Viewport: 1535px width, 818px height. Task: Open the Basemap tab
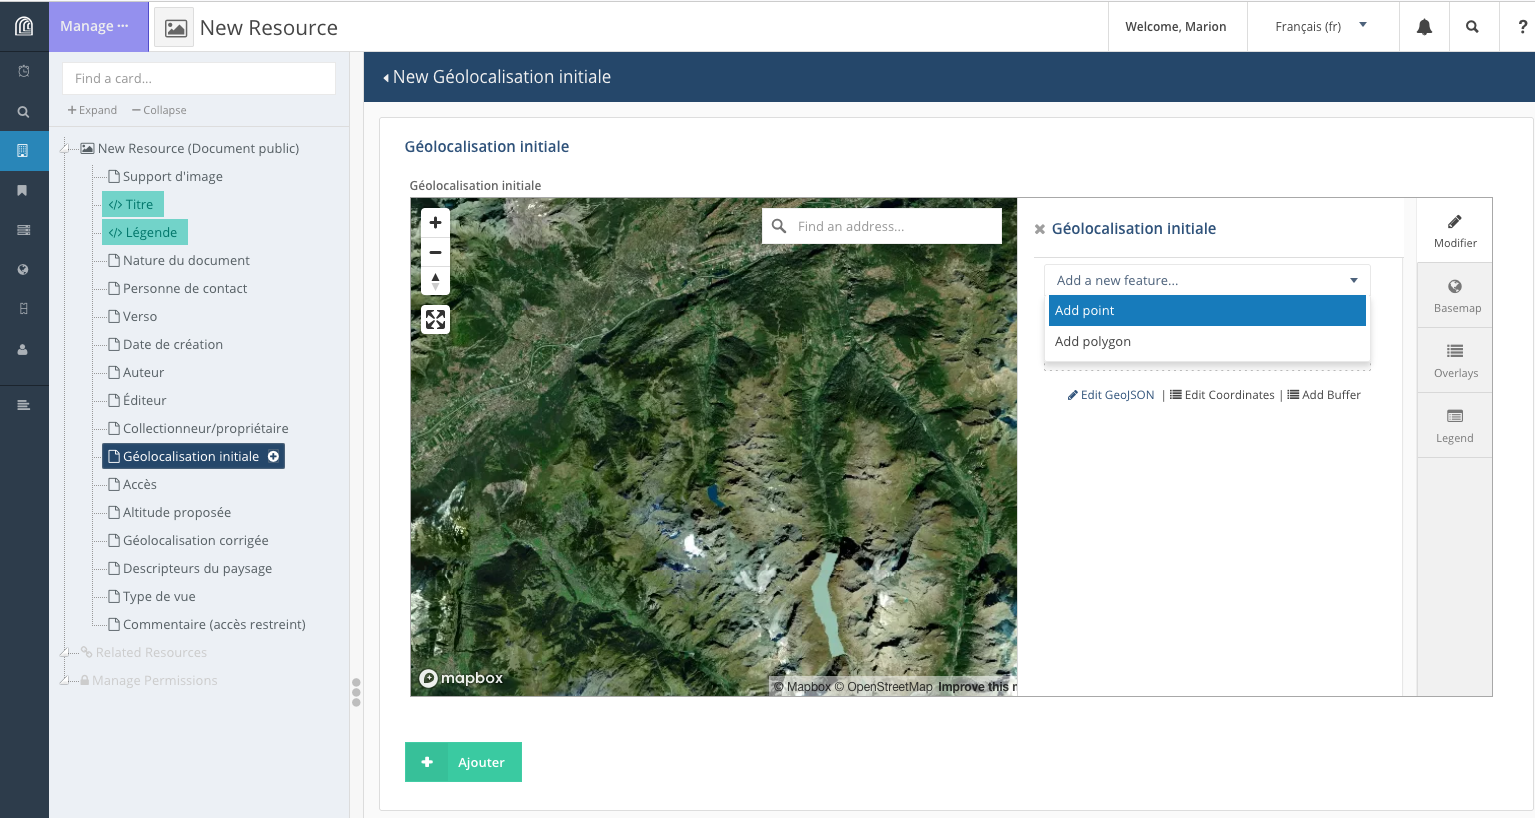[x=1455, y=295]
